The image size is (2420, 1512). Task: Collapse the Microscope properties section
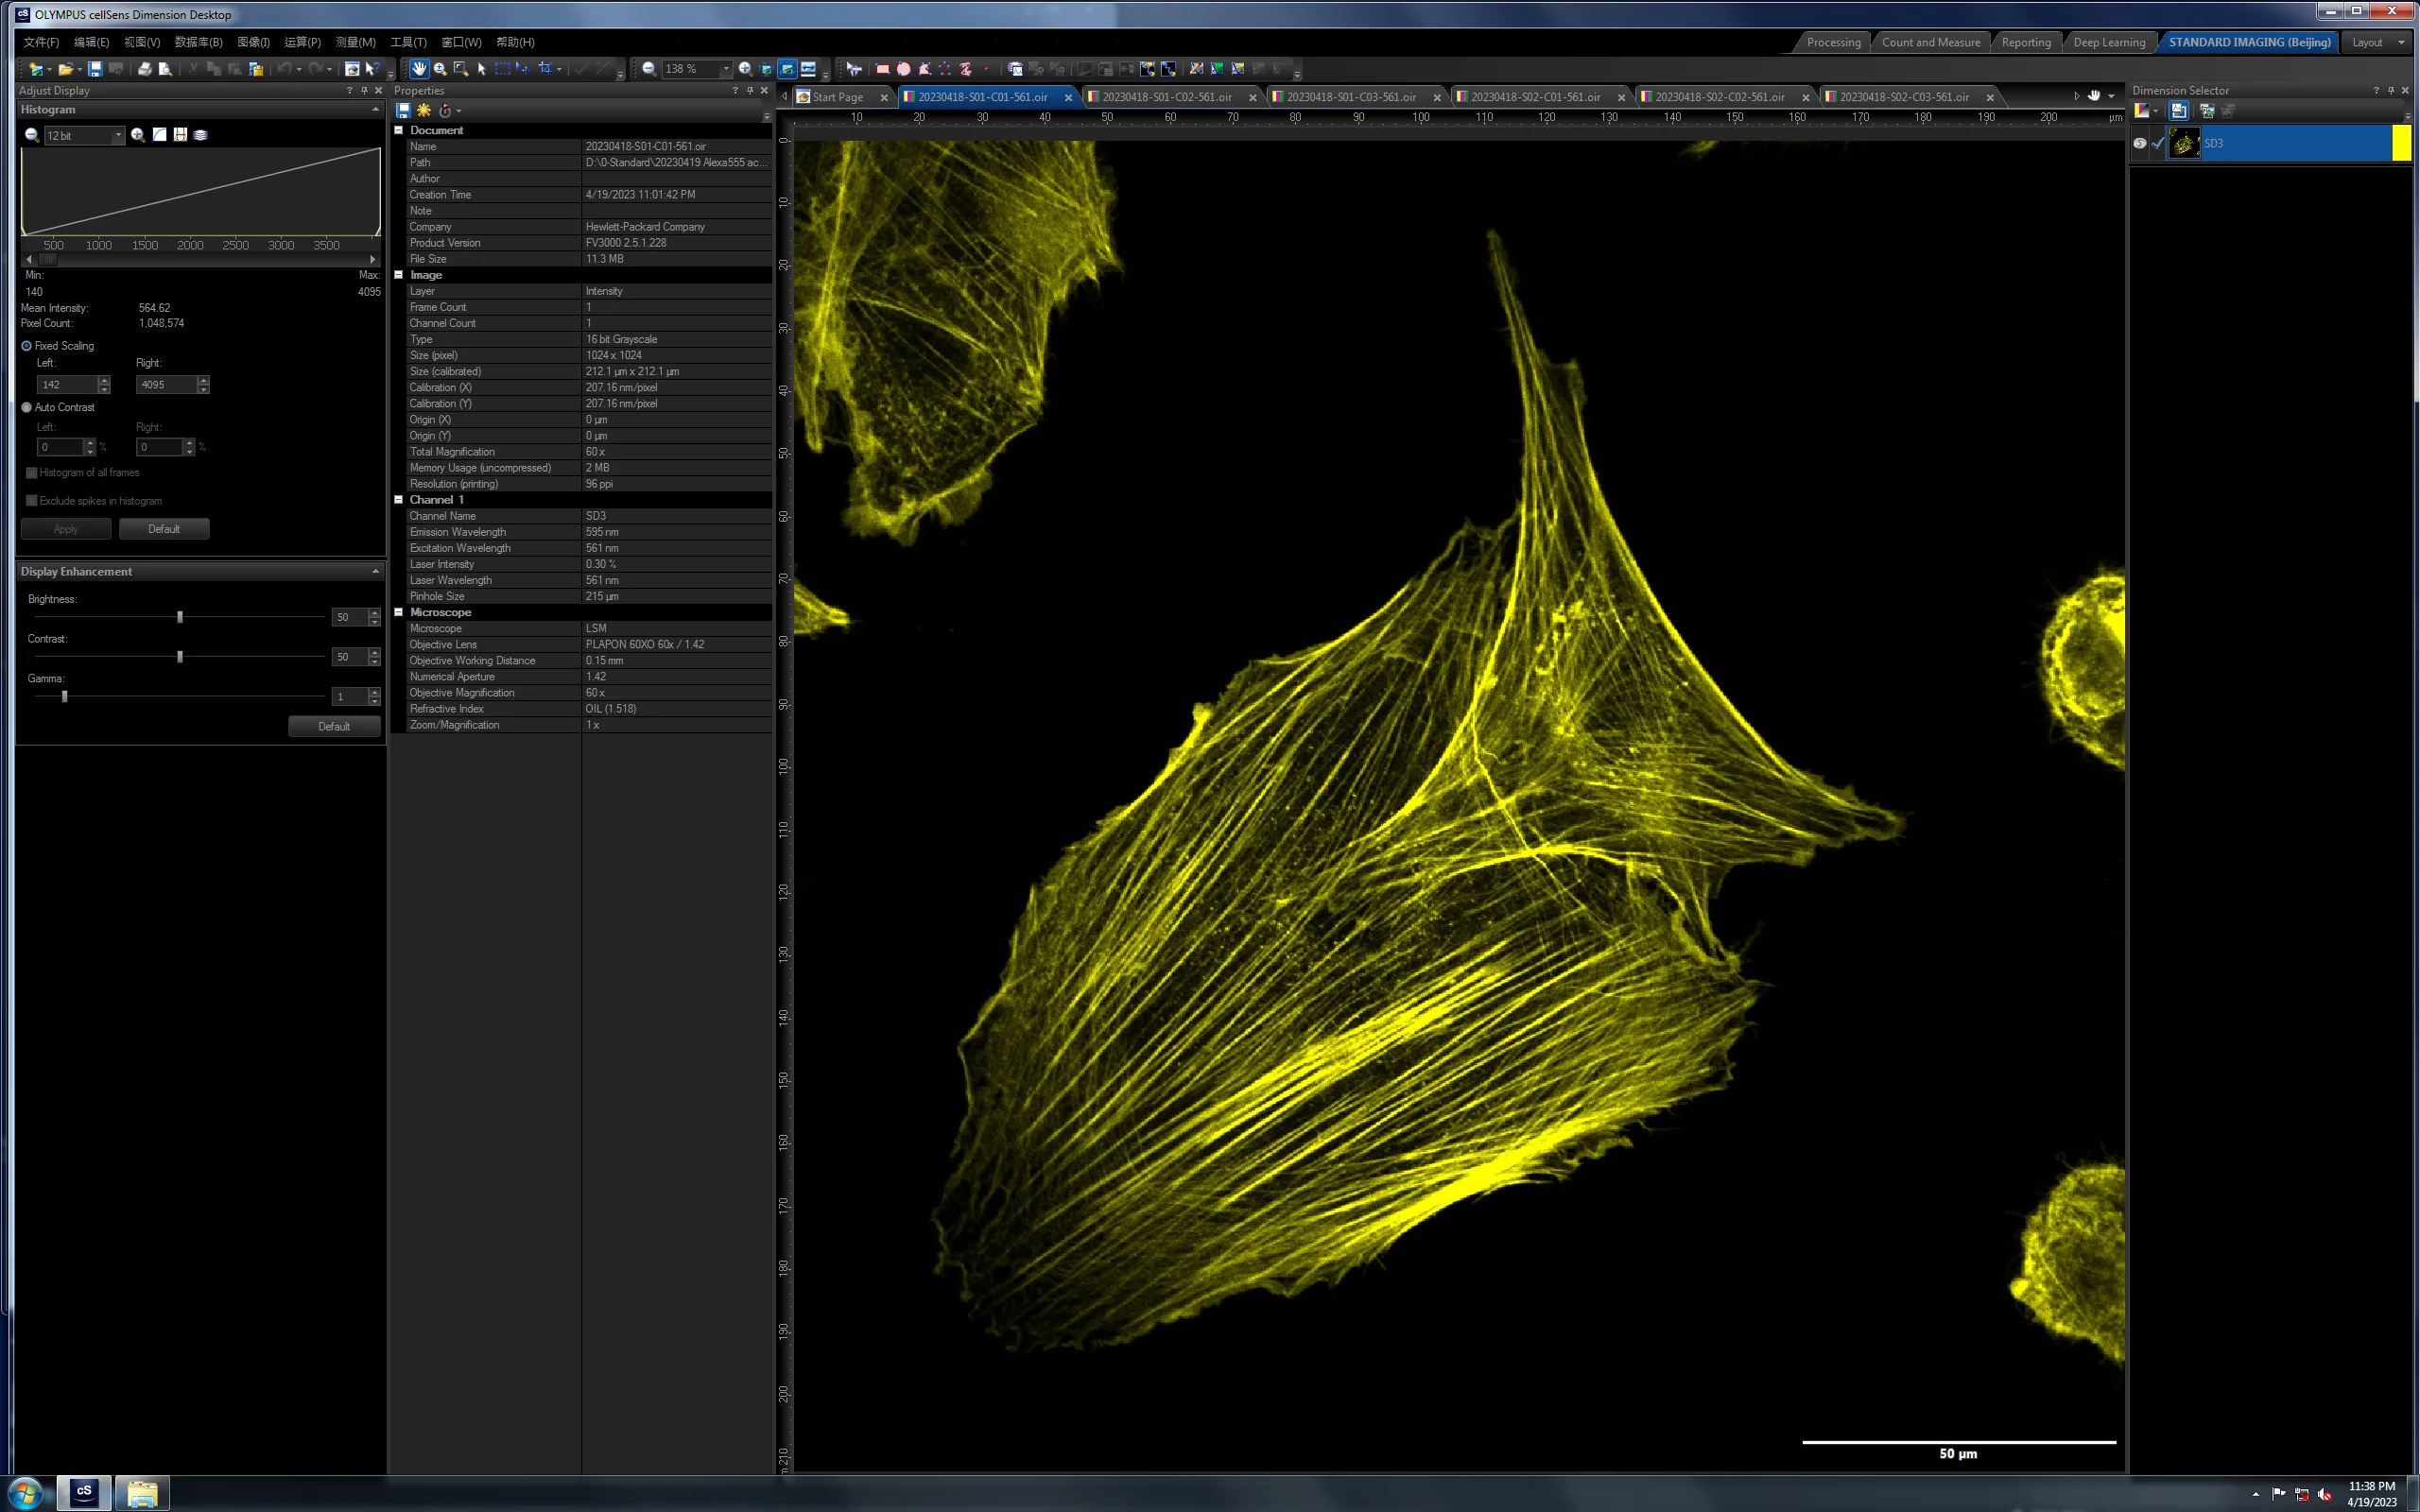(399, 612)
